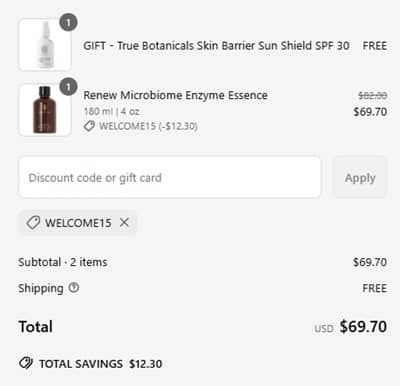Click the WELCOME15 chip label
The image size is (400, 386).
[78, 223]
